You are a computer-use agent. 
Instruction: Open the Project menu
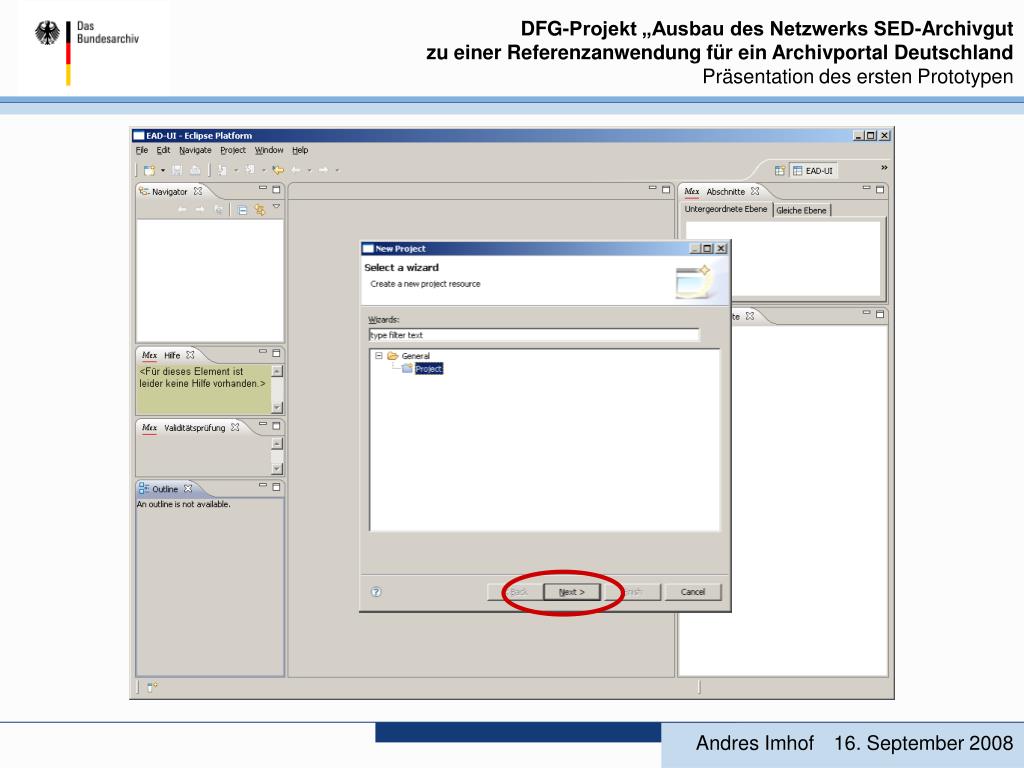(232, 150)
